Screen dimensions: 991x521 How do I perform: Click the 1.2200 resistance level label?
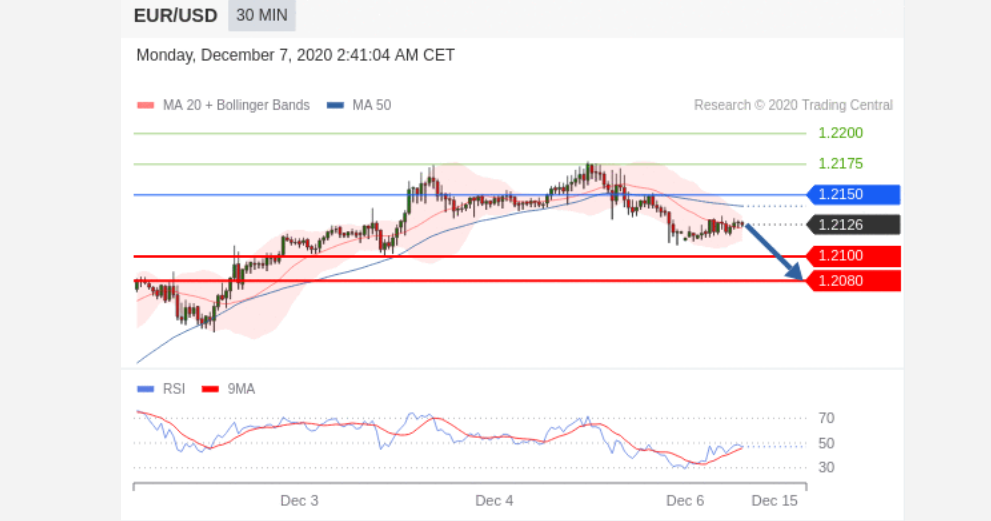coord(841,133)
